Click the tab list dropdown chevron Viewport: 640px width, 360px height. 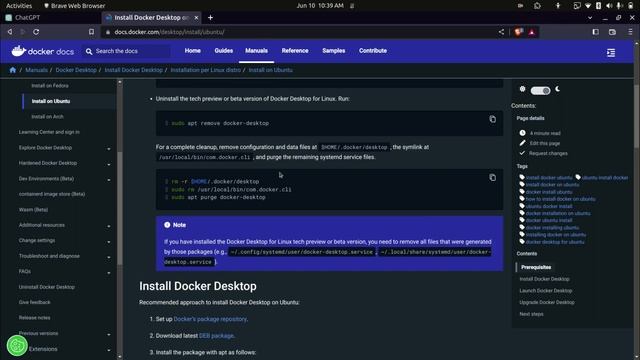click(x=590, y=18)
